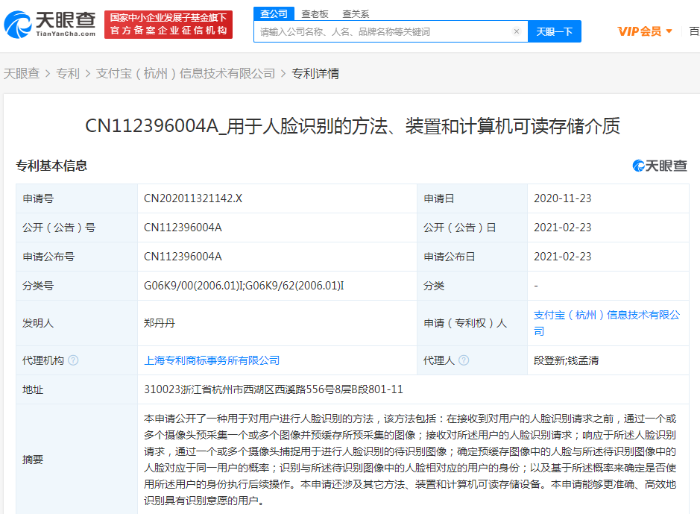700x514 pixels.
Task: Click the 专利详情 breadcrumb text
Action: point(315,73)
